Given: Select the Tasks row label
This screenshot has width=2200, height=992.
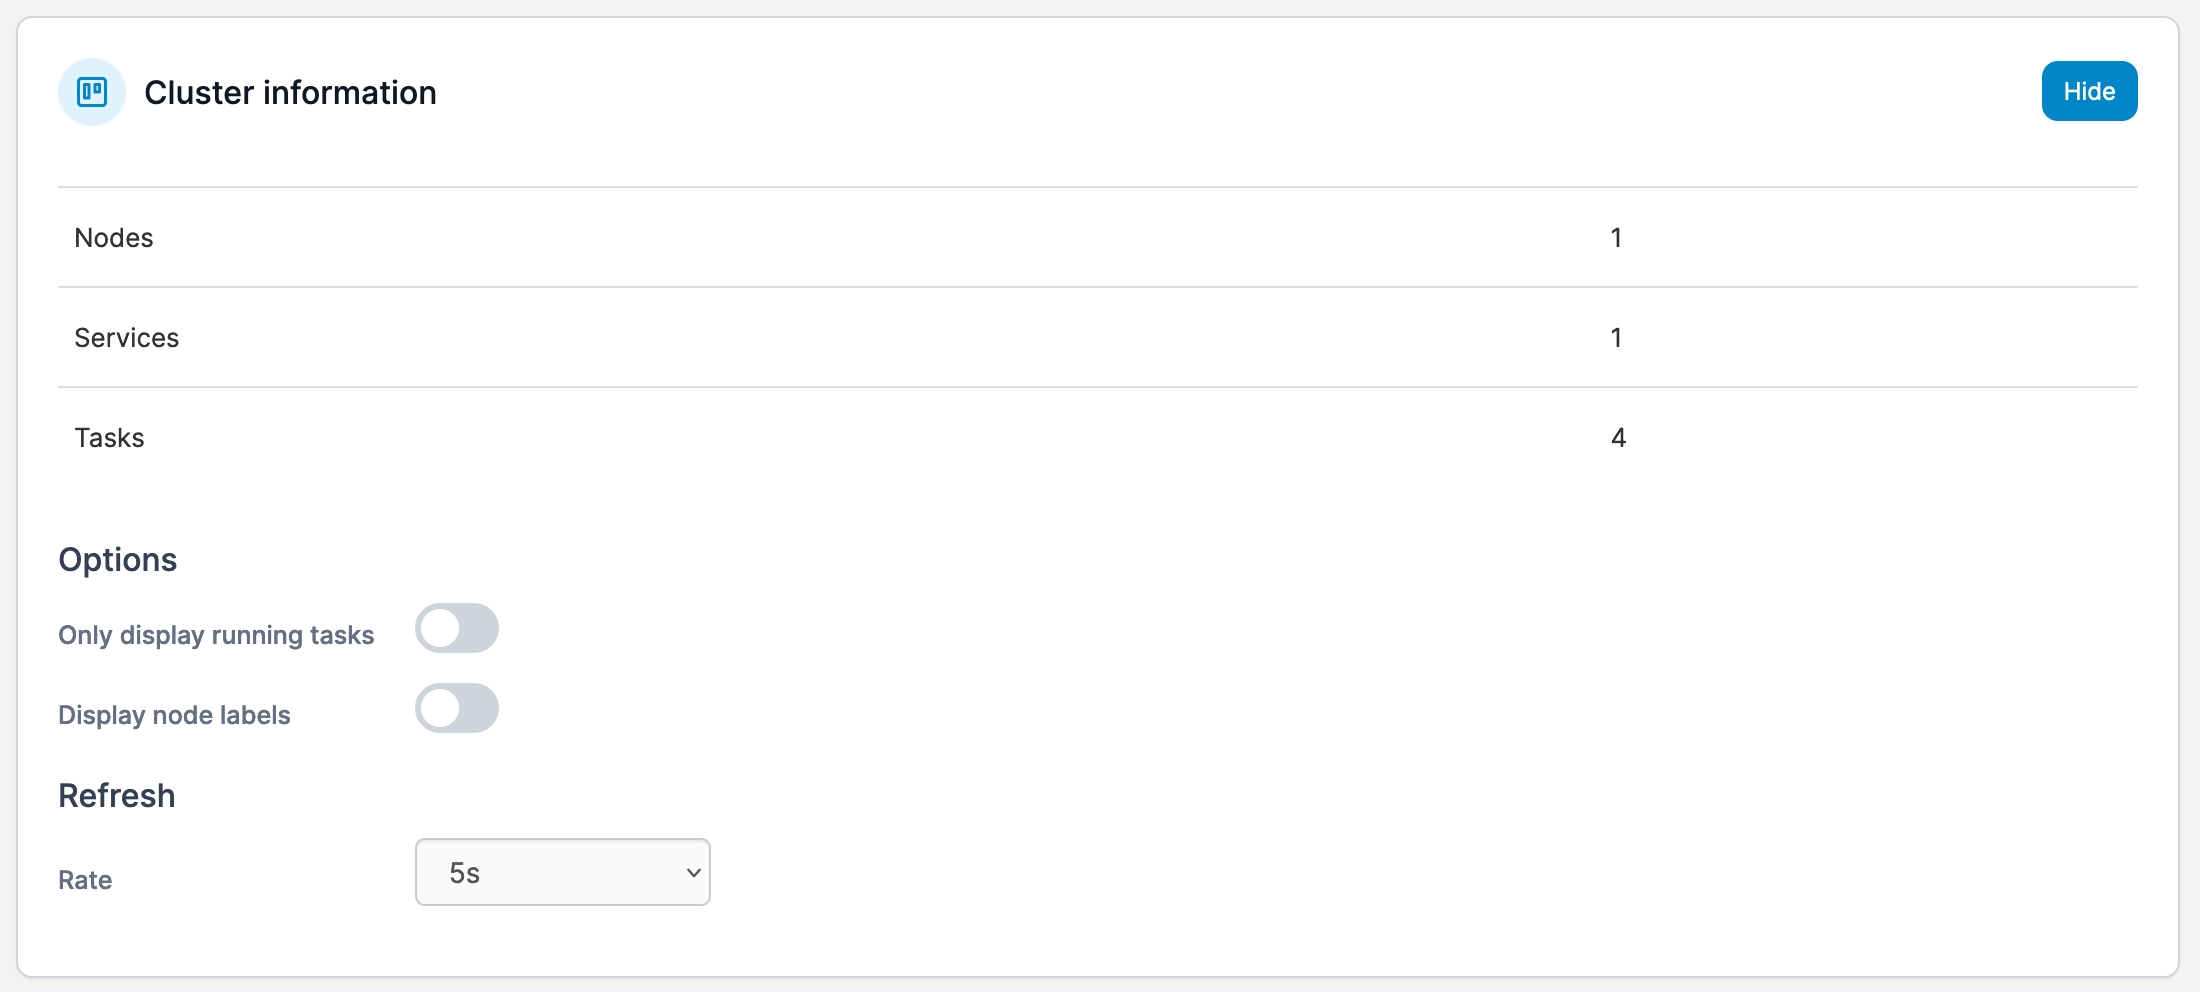Looking at the screenshot, I should pos(110,438).
